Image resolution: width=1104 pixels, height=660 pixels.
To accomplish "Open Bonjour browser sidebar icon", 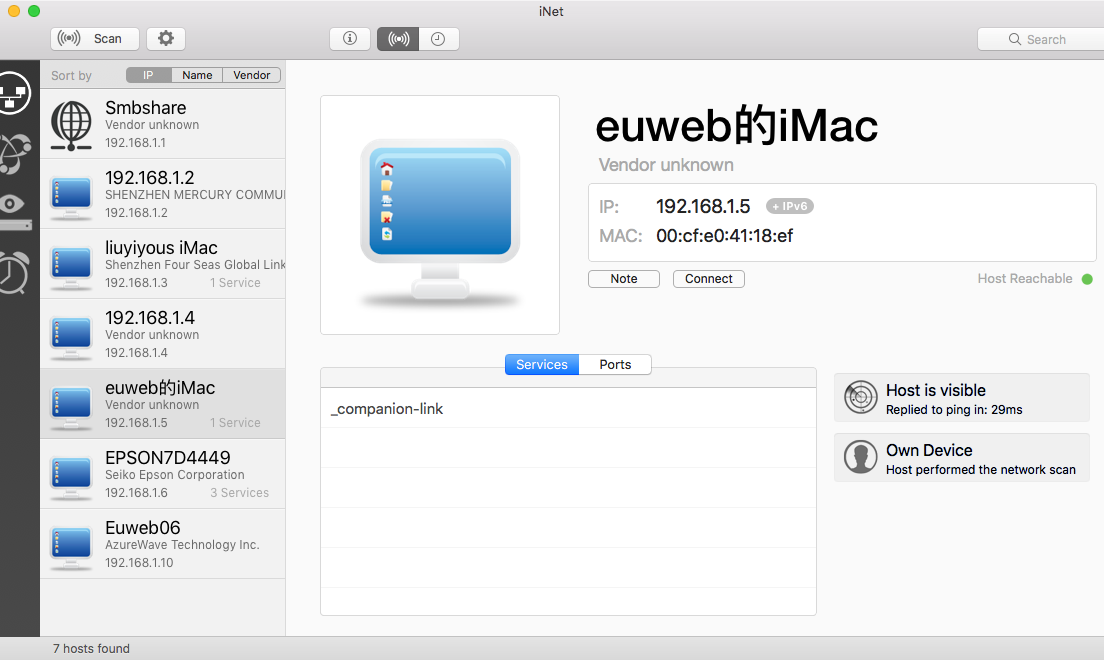I will click(x=14, y=154).
